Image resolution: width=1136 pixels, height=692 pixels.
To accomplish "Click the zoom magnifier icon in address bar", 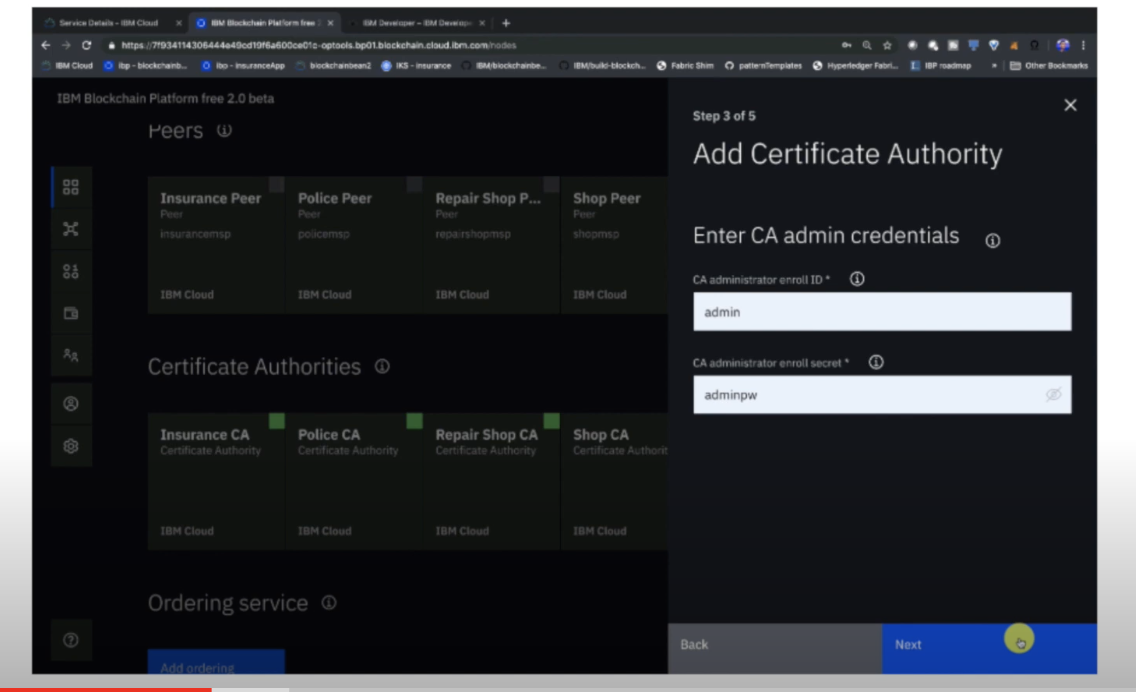I will 866,45.
